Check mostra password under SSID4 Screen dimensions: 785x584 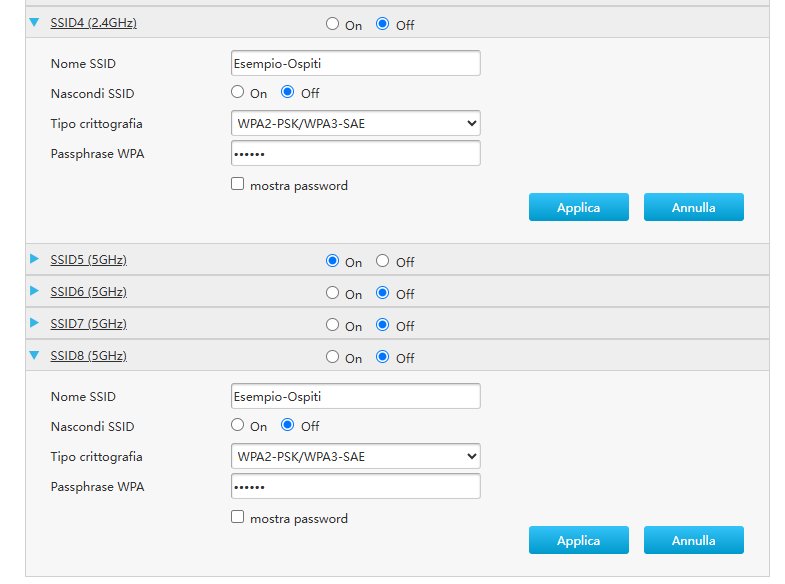coord(238,184)
